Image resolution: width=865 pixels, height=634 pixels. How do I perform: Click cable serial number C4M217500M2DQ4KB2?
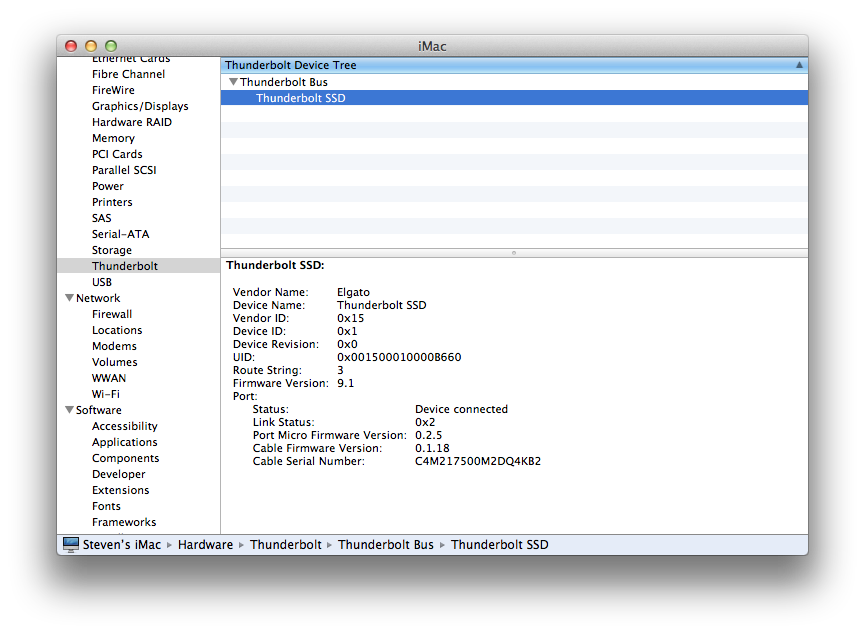click(478, 461)
